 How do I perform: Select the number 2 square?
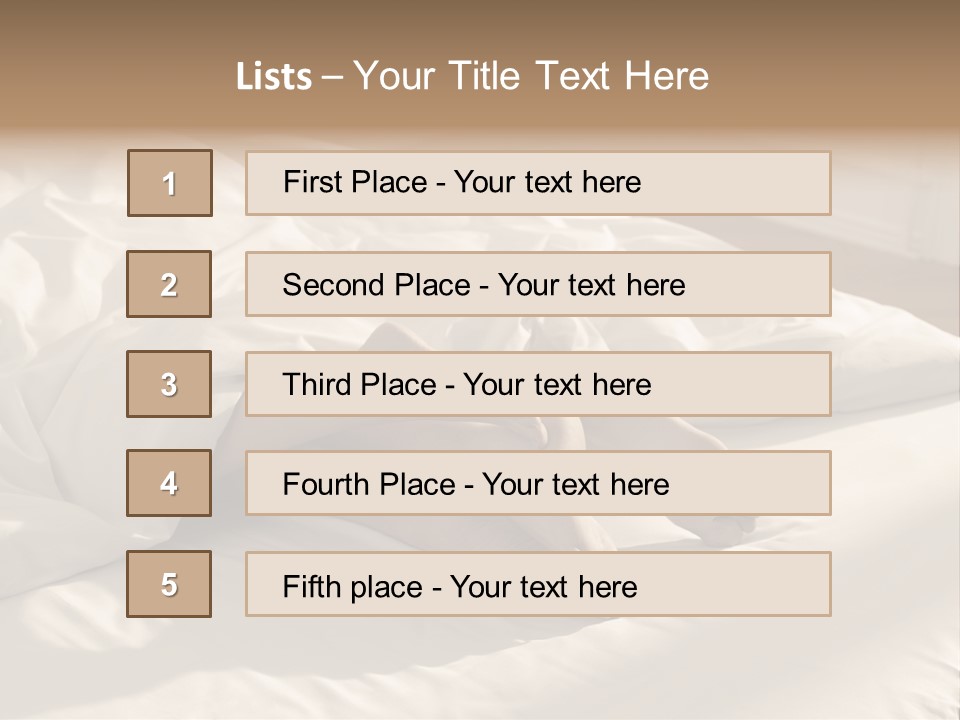tap(169, 284)
